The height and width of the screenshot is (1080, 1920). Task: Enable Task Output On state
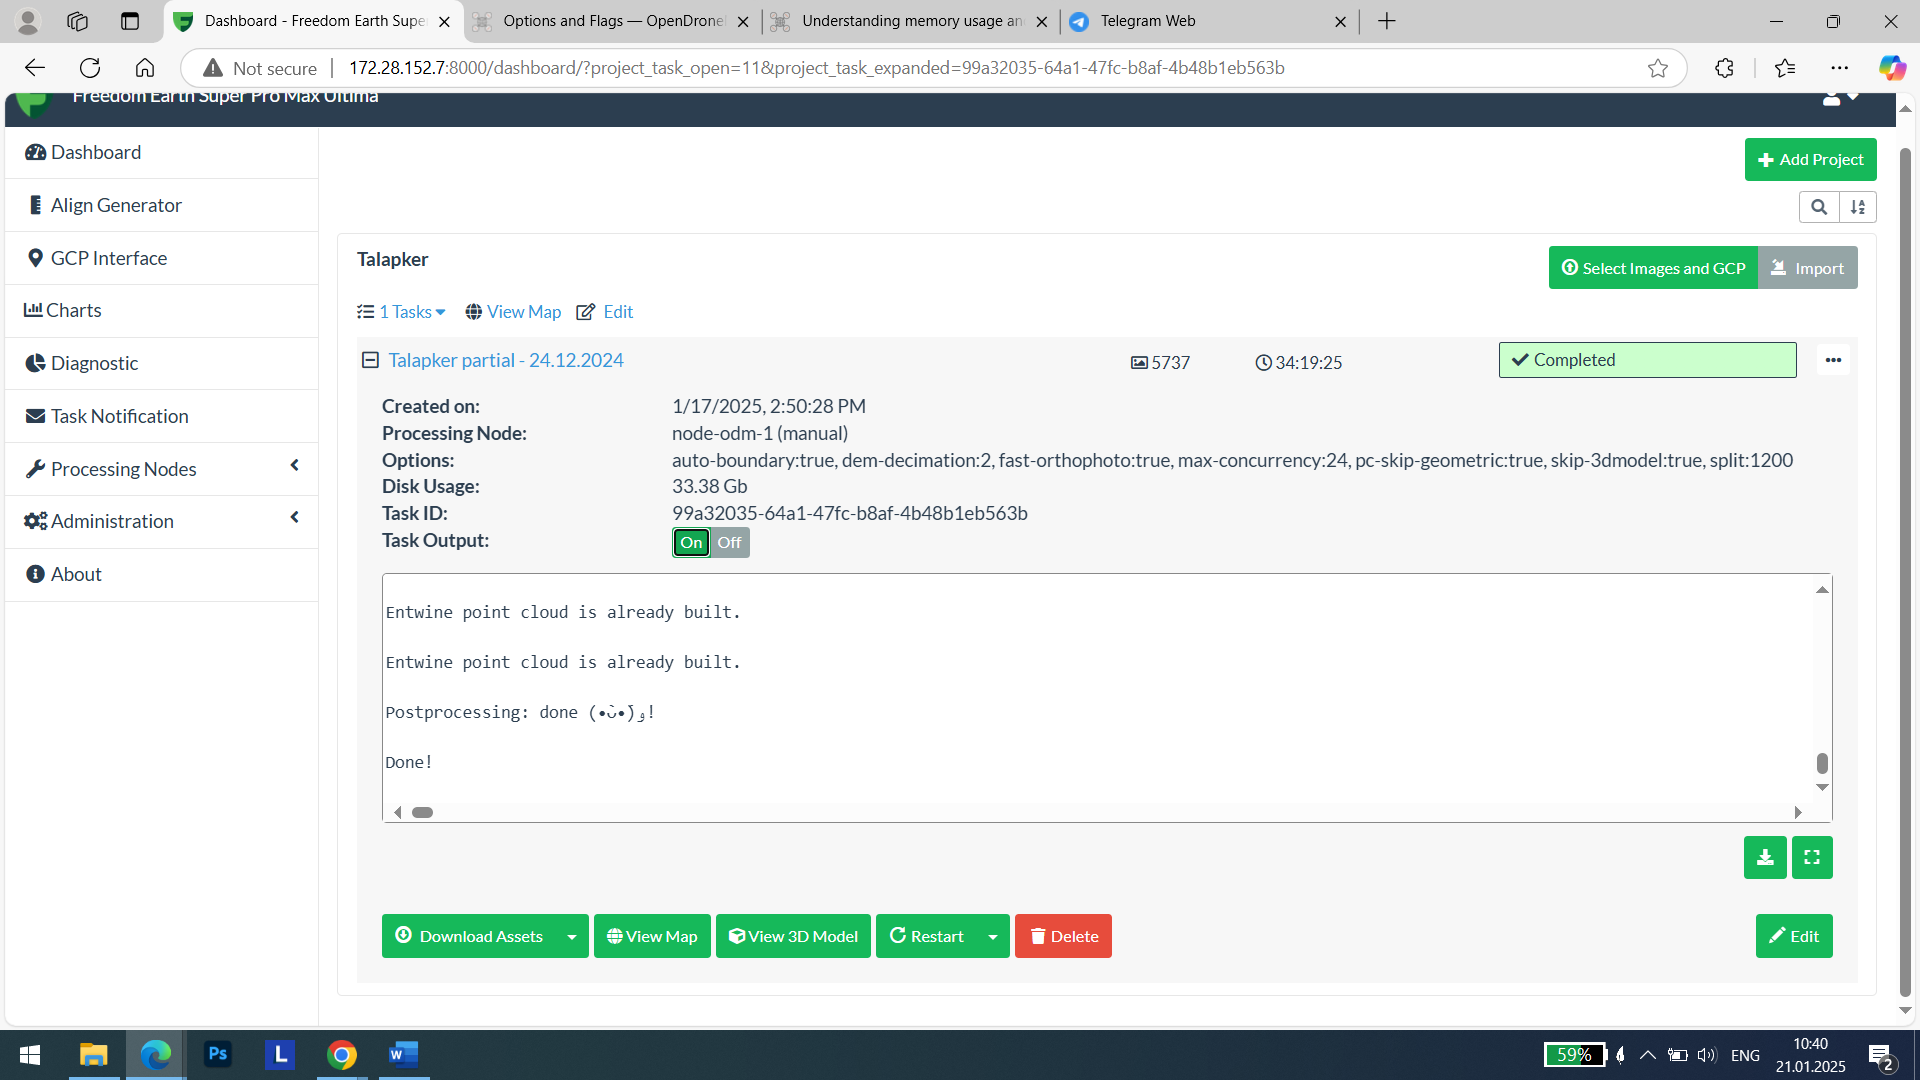point(690,542)
